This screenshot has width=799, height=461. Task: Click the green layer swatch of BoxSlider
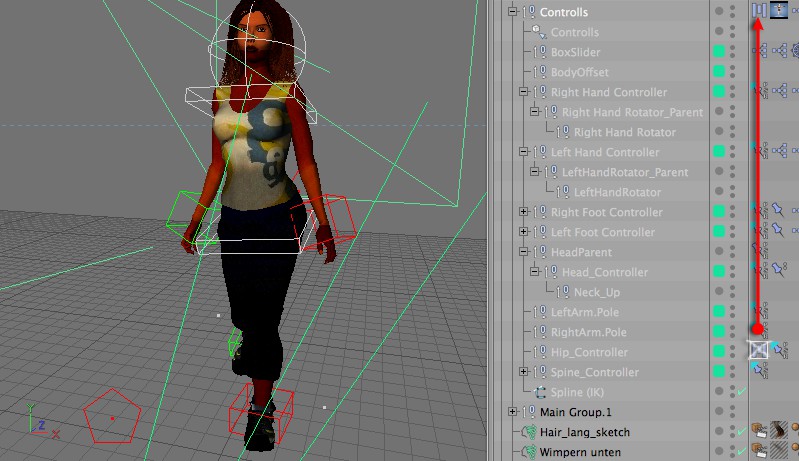[x=719, y=51]
